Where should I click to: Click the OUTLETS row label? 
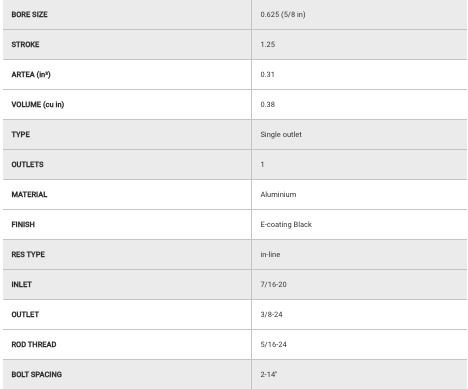coord(27,164)
